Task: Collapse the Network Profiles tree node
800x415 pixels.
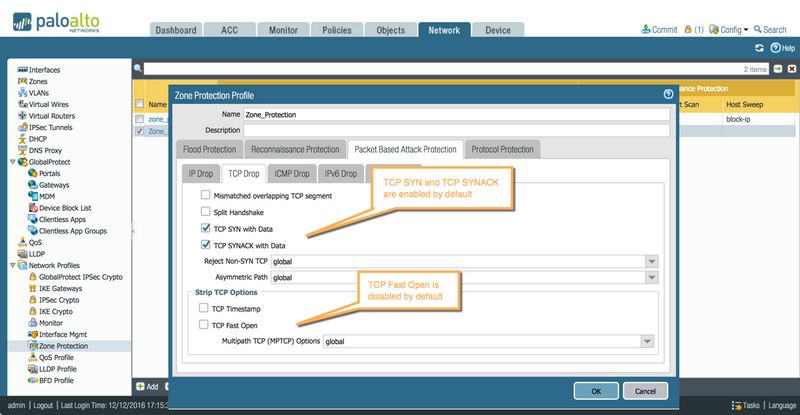Action: (13, 265)
